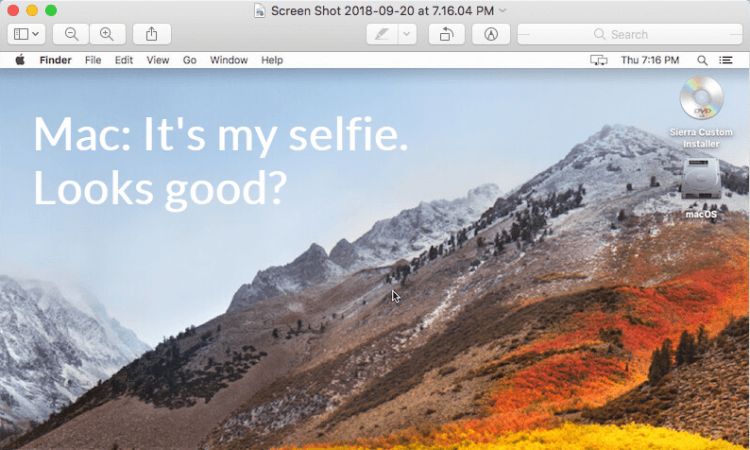The image size is (750, 450).
Task: Click the "Mac: It's my selfie." text
Action: coord(221,134)
